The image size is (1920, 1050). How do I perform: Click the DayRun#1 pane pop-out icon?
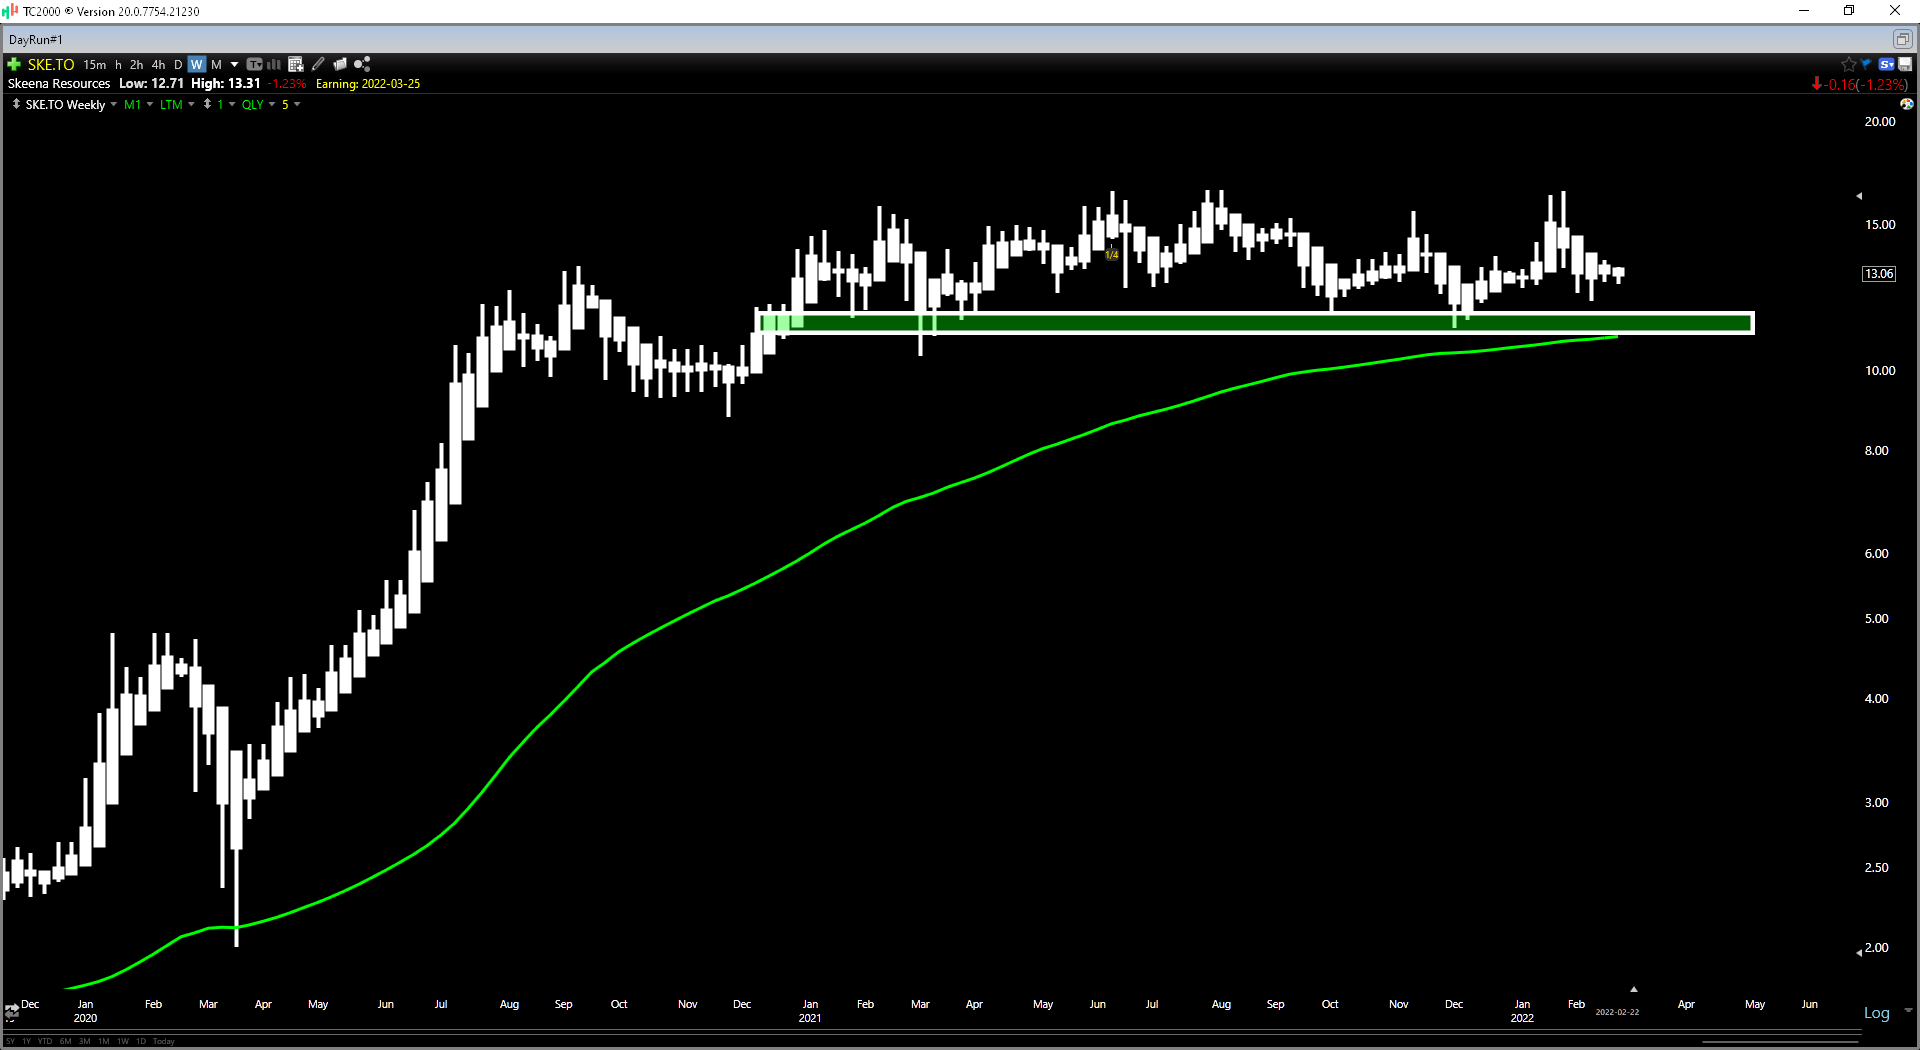pos(1902,39)
